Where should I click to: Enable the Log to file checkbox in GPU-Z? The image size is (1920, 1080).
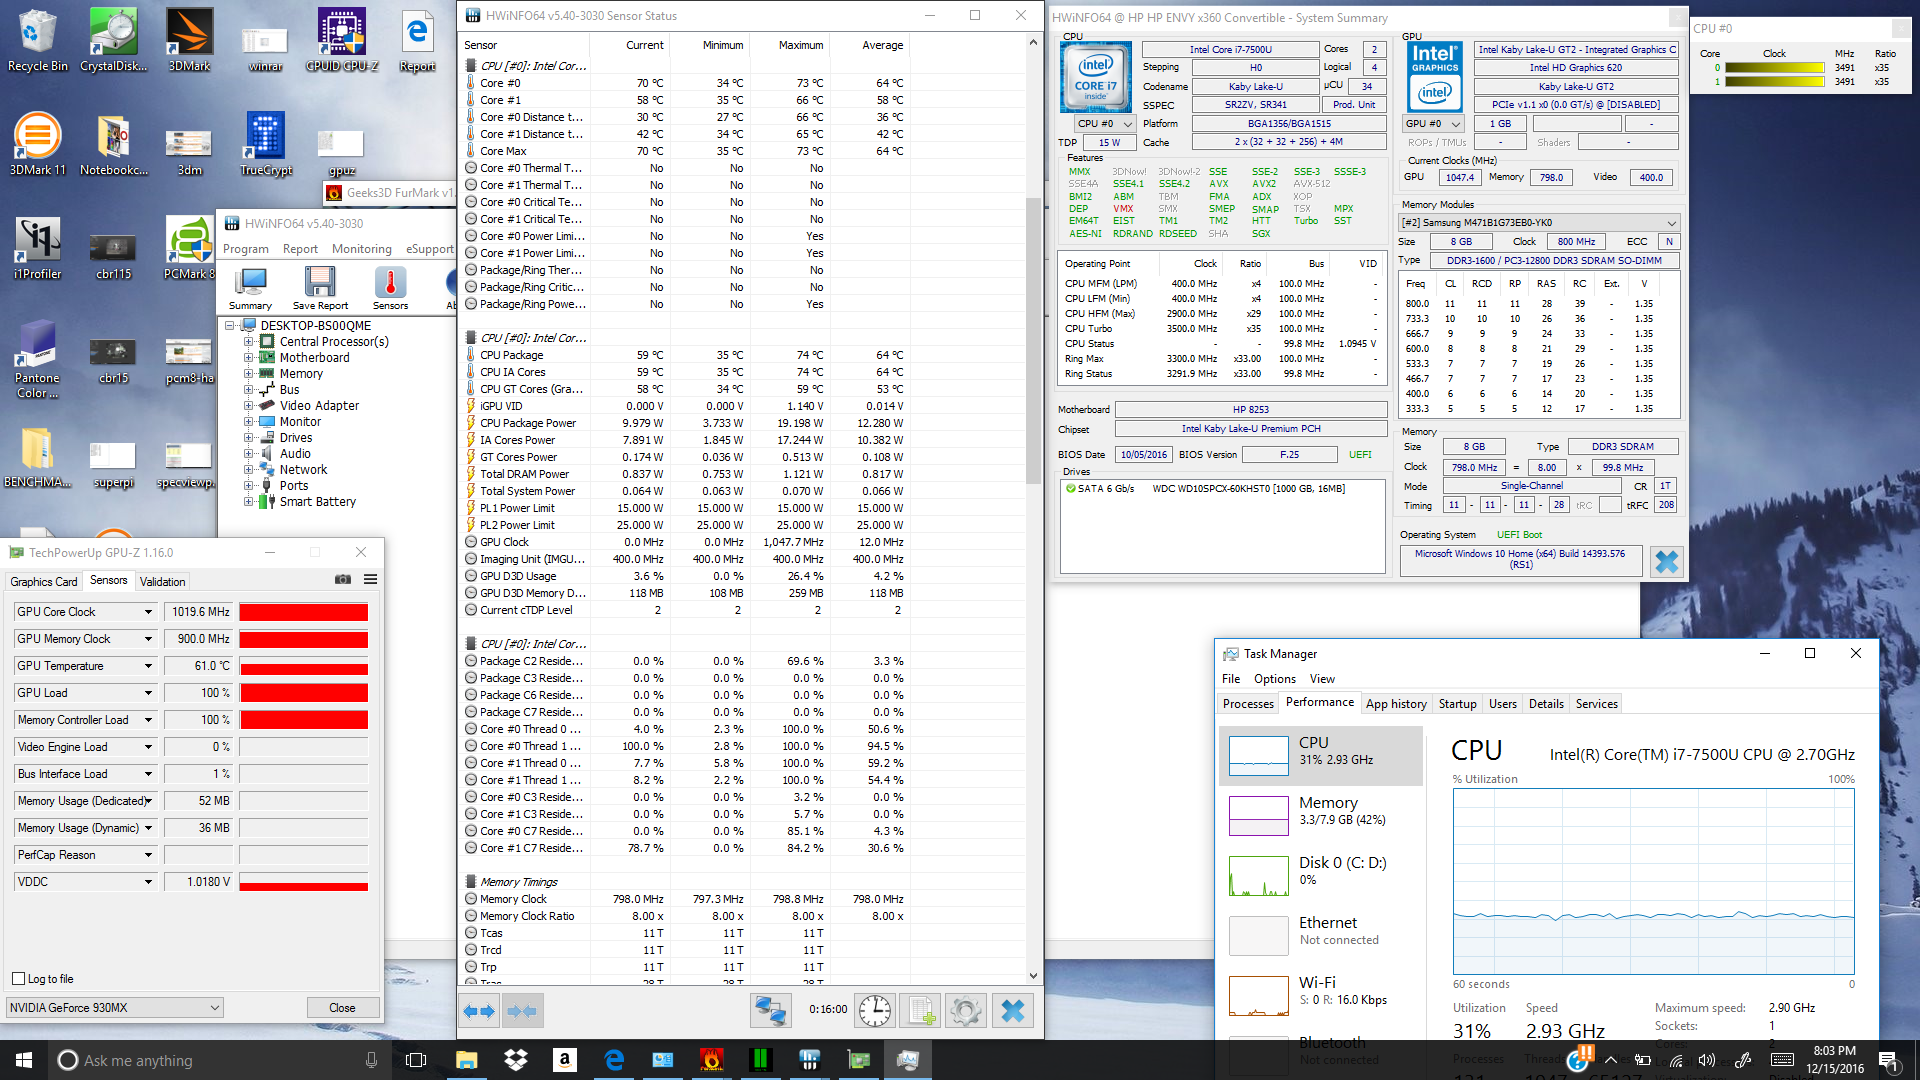pos(18,979)
